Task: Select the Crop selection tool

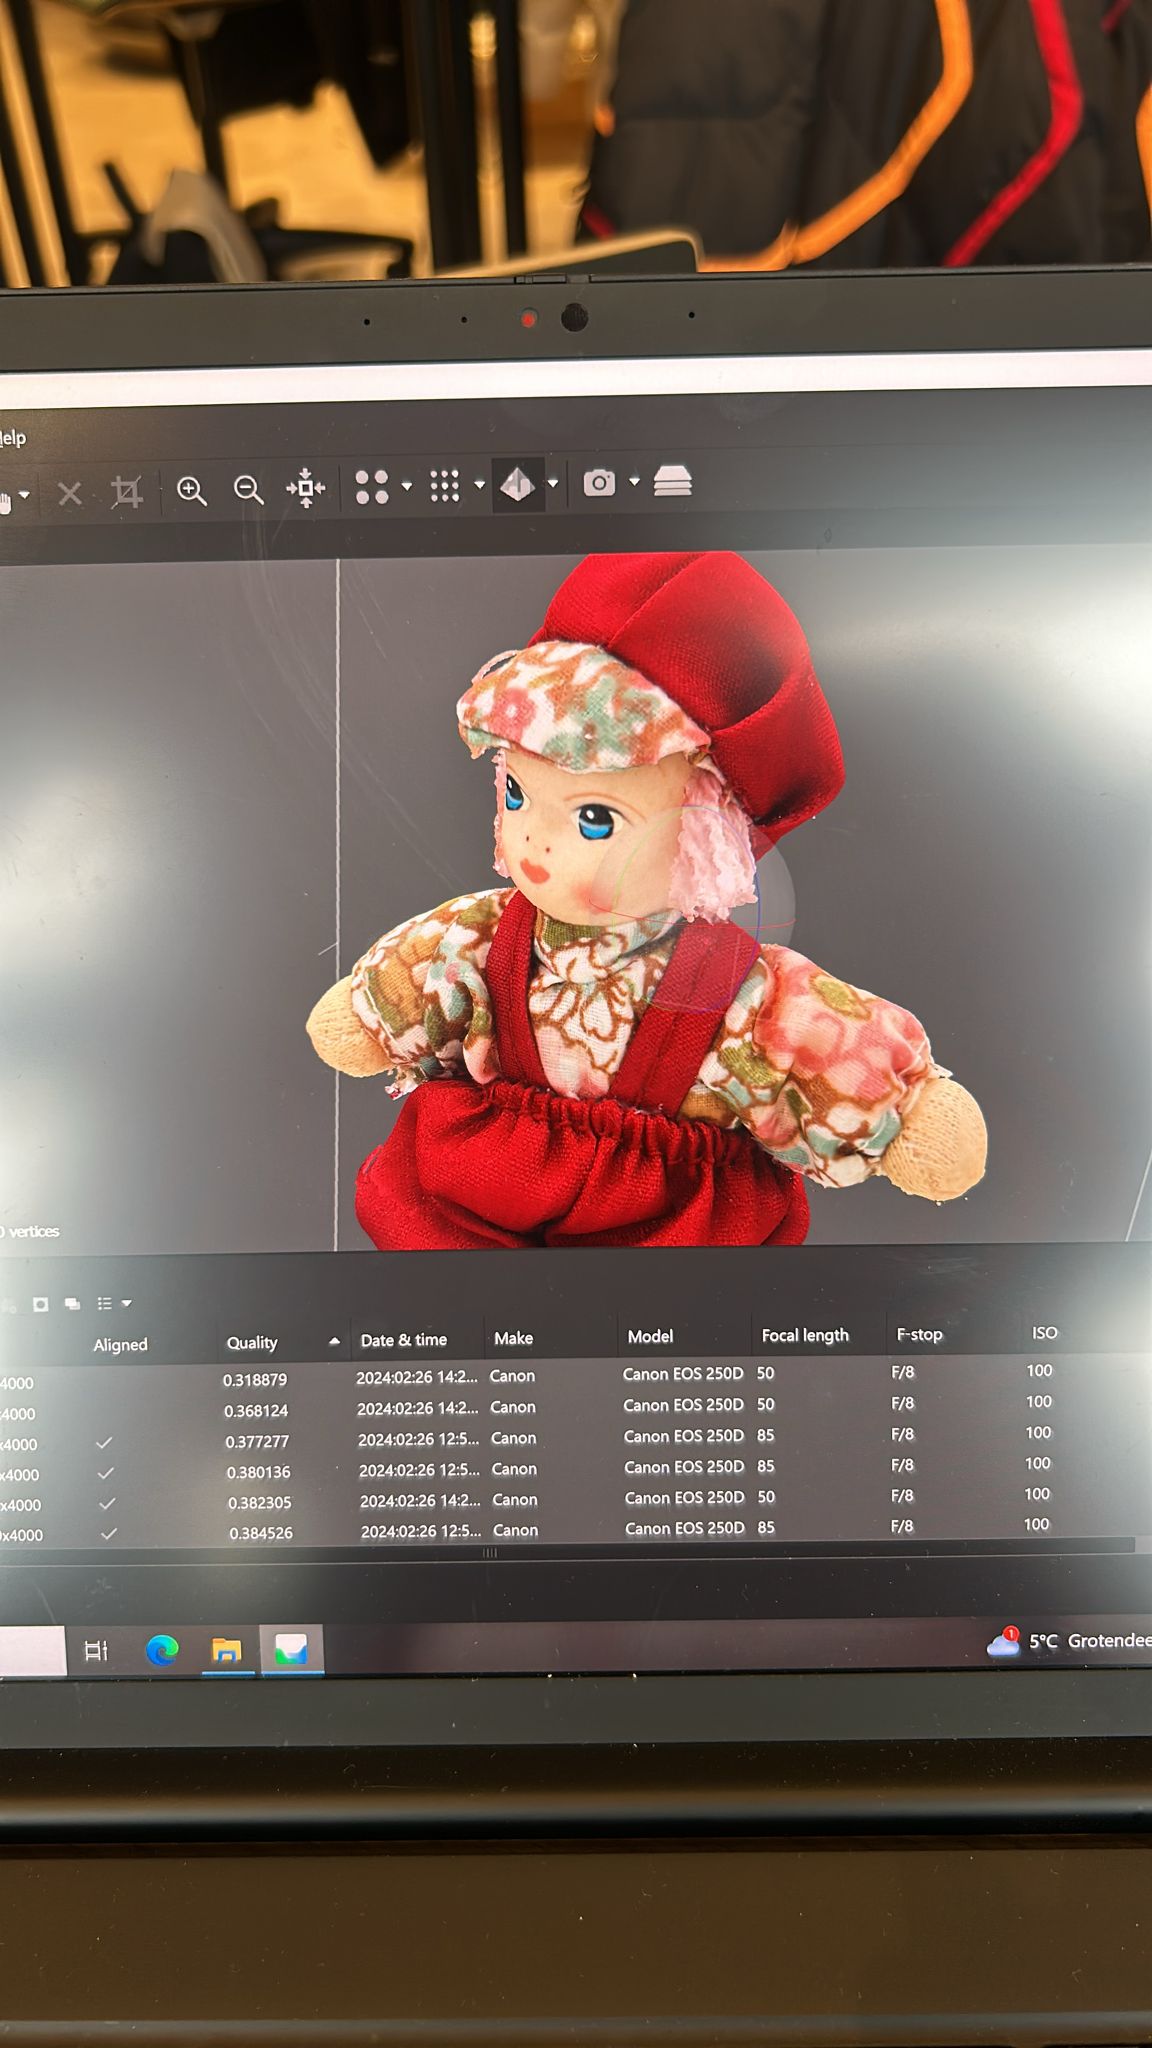Action: coord(127,492)
